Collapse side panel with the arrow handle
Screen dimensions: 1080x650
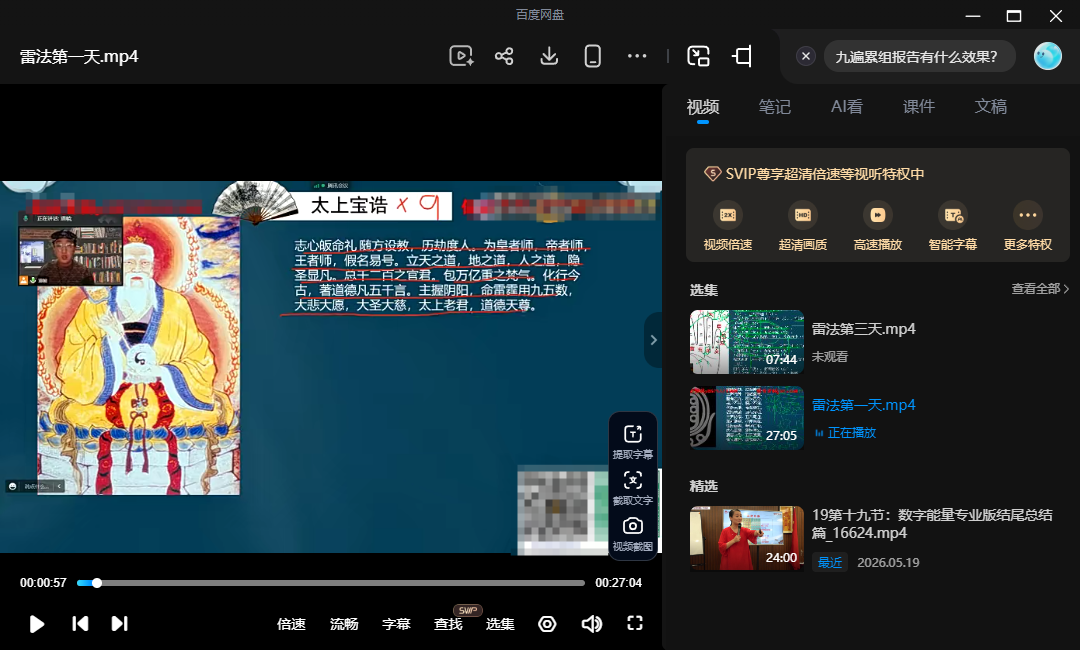[653, 339]
